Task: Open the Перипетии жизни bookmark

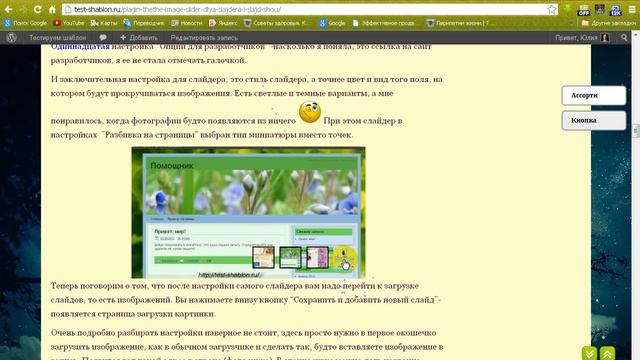Action: [460, 23]
